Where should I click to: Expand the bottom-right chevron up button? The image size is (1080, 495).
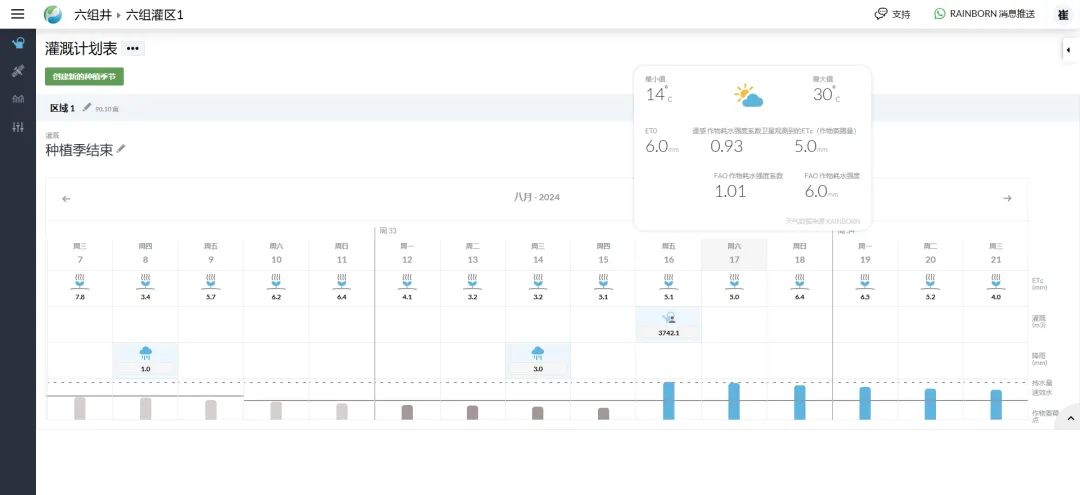coord(1070,417)
